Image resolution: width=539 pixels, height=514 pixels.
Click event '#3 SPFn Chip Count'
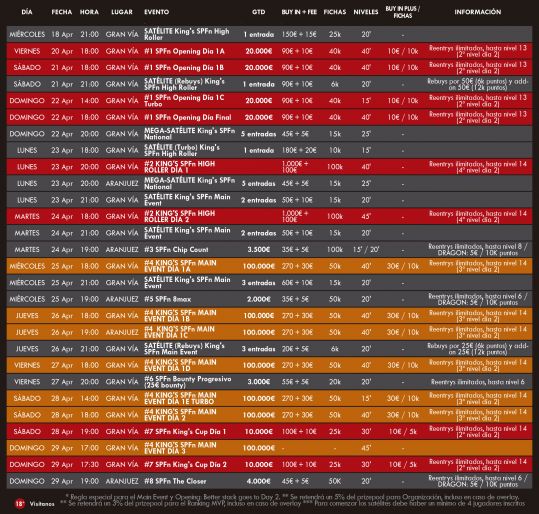(176, 250)
